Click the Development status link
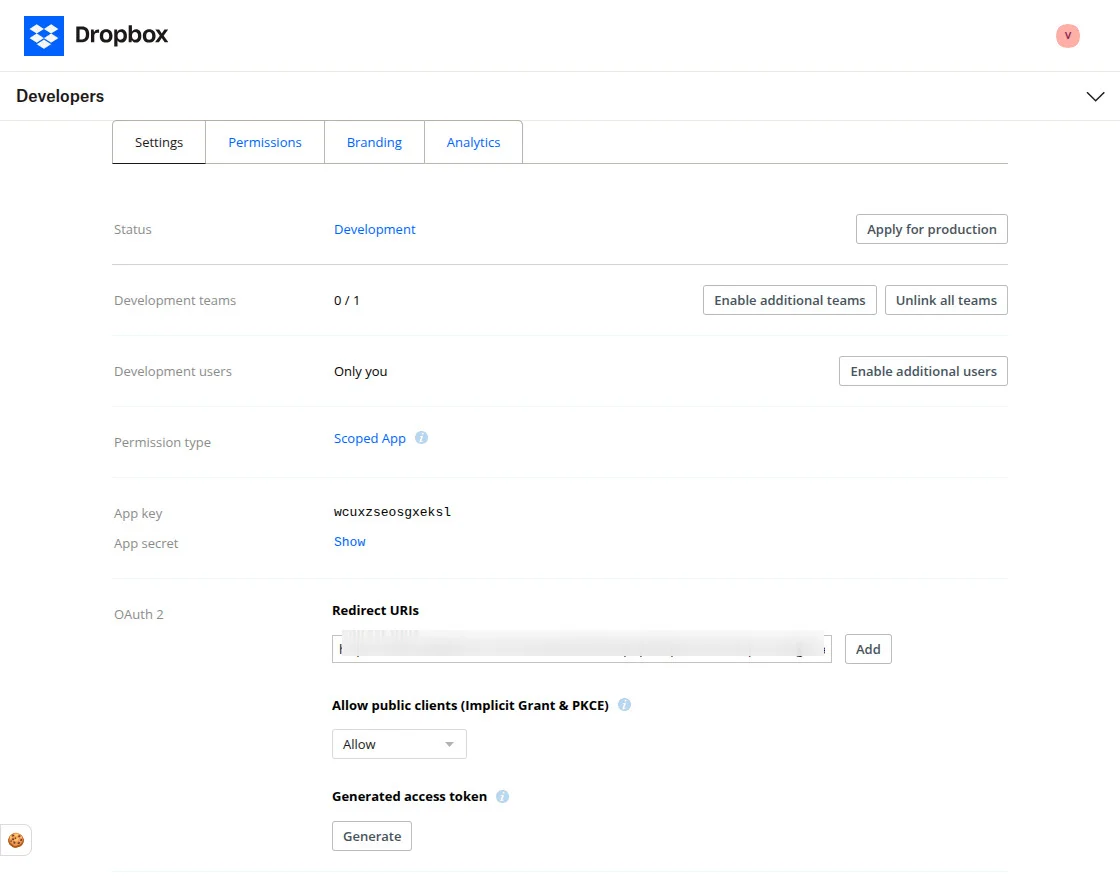The image size is (1120, 880). point(374,229)
